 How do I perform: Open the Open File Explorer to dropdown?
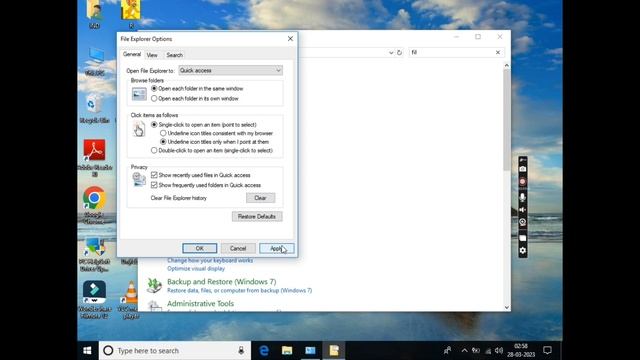231,70
